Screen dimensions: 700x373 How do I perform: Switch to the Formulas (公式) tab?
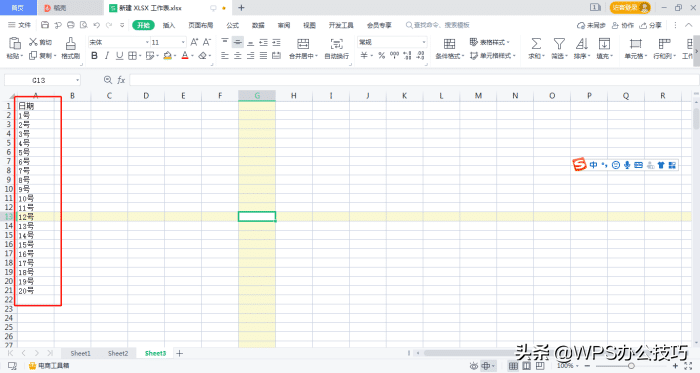pos(233,25)
